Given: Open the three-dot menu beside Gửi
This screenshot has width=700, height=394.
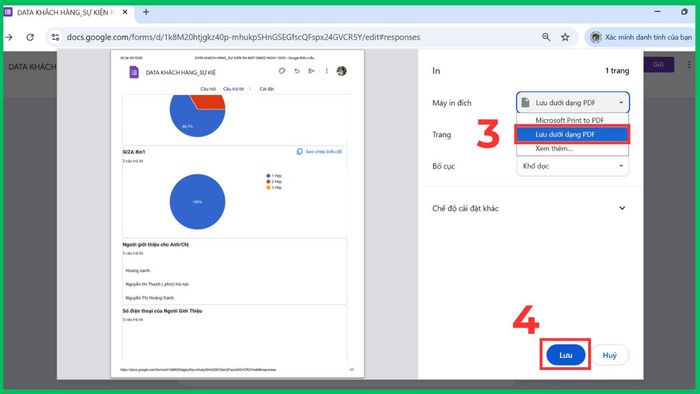Looking at the screenshot, I should pyautogui.click(x=689, y=65).
